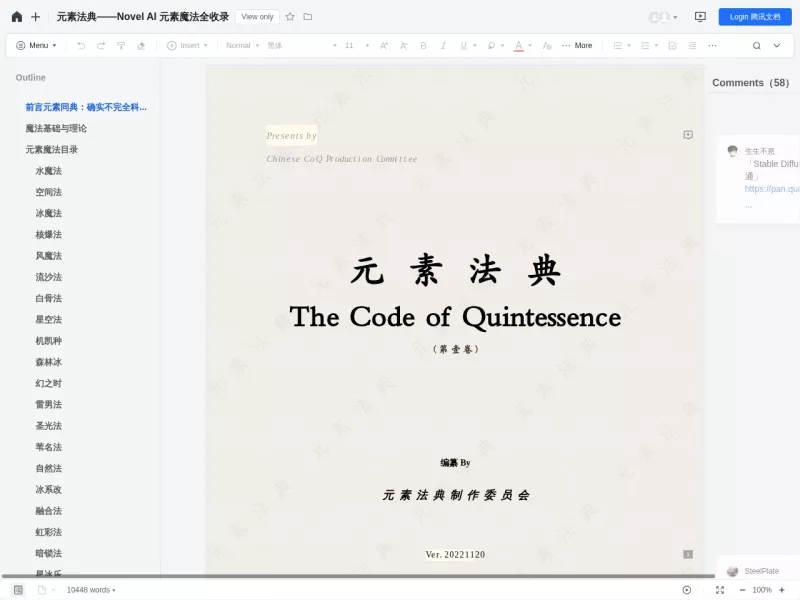The width and height of the screenshot is (800, 600).
Task: Jump to 流沙法 outline entry
Action: pos(48,277)
